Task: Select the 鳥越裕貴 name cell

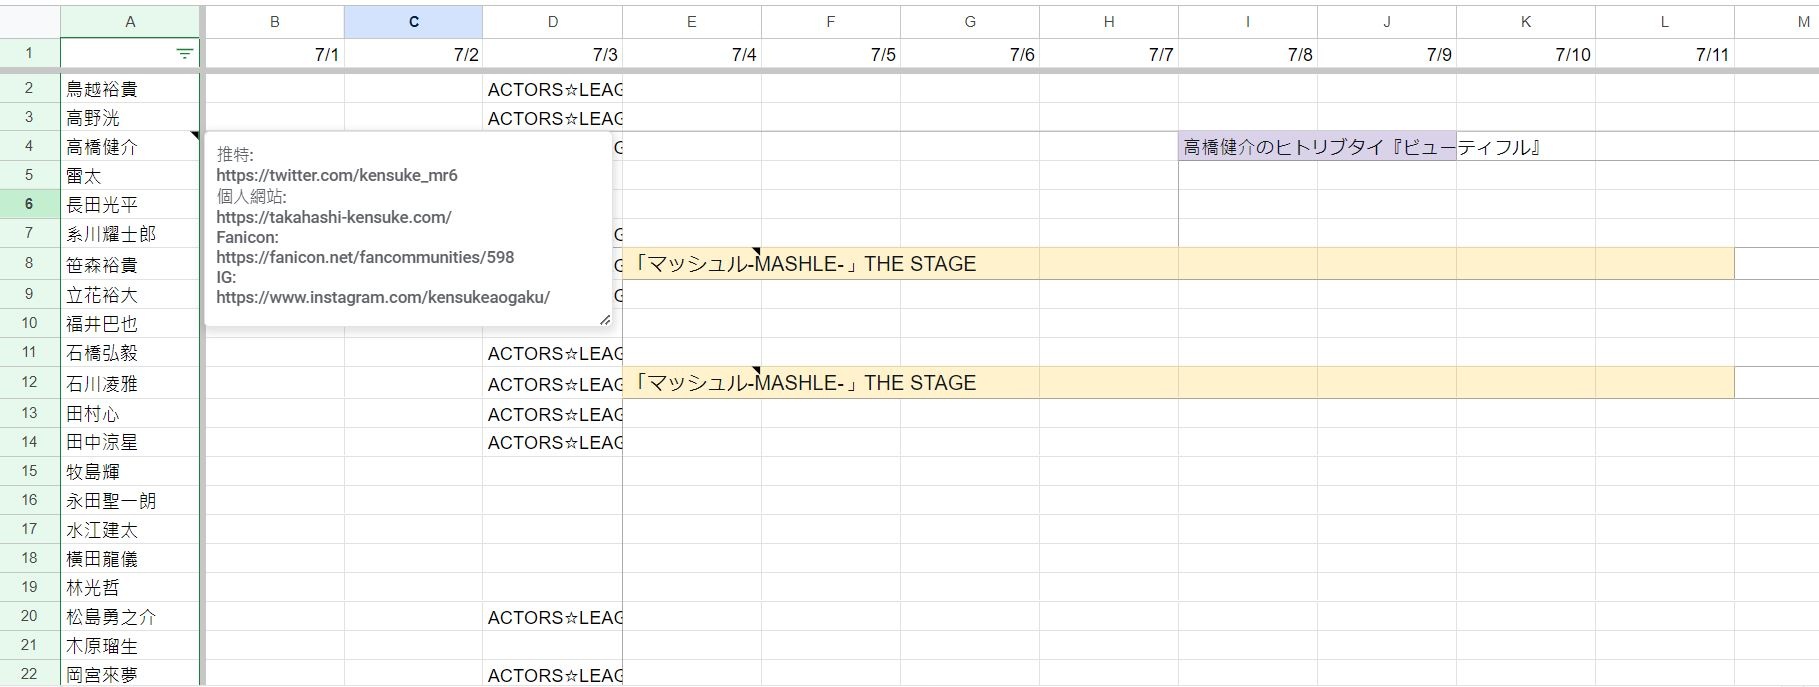Action: click(x=130, y=89)
